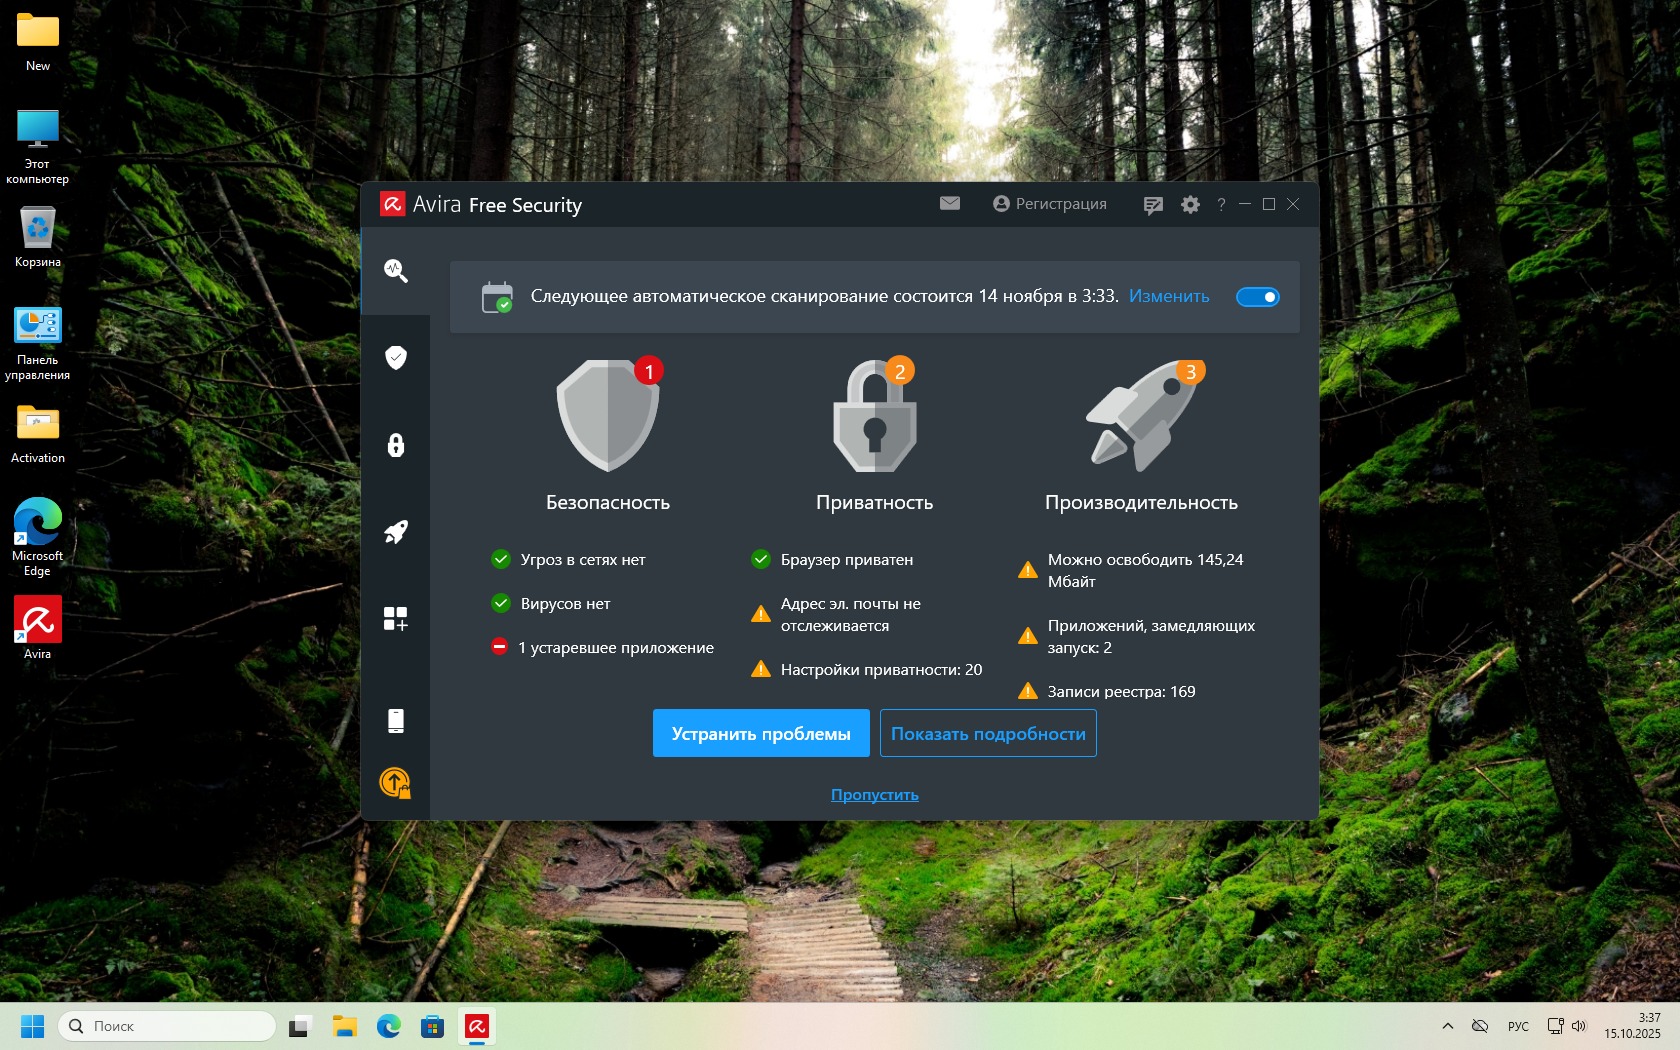The image size is (1680, 1050).
Task: Open Microsoft Edge from the taskbar
Action: click(x=389, y=1026)
